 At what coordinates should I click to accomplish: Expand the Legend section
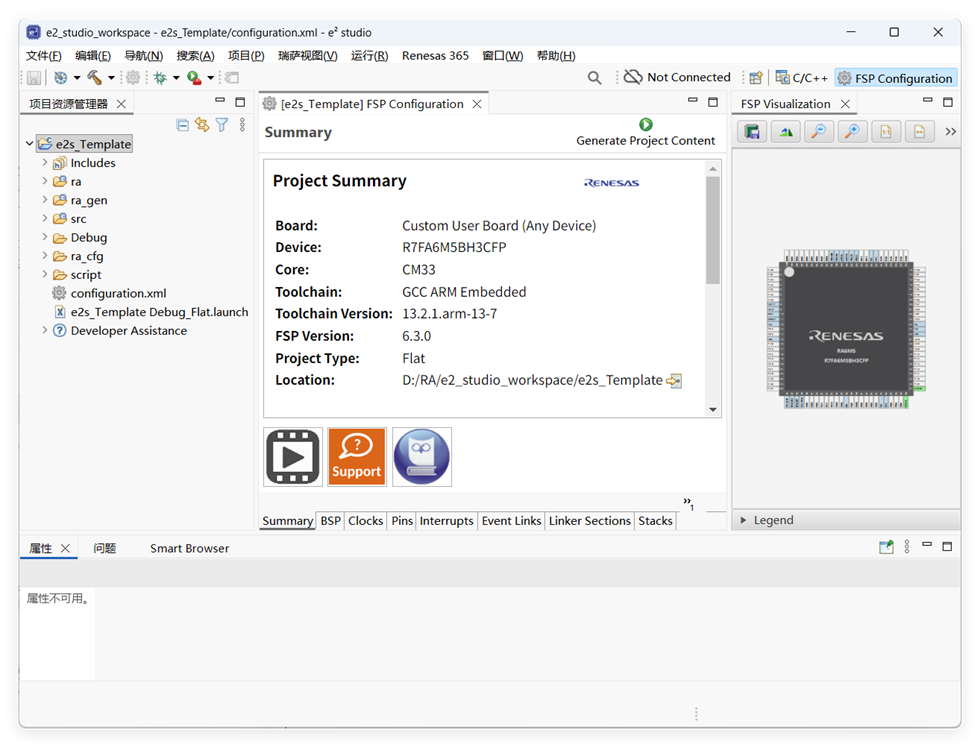743,520
